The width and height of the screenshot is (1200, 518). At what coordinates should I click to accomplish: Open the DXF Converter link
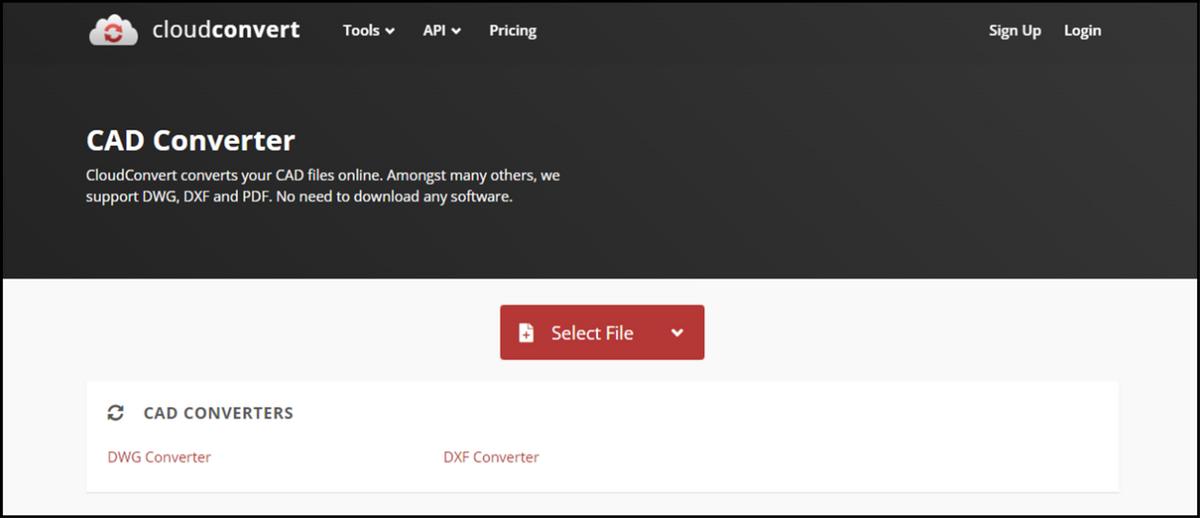491,457
